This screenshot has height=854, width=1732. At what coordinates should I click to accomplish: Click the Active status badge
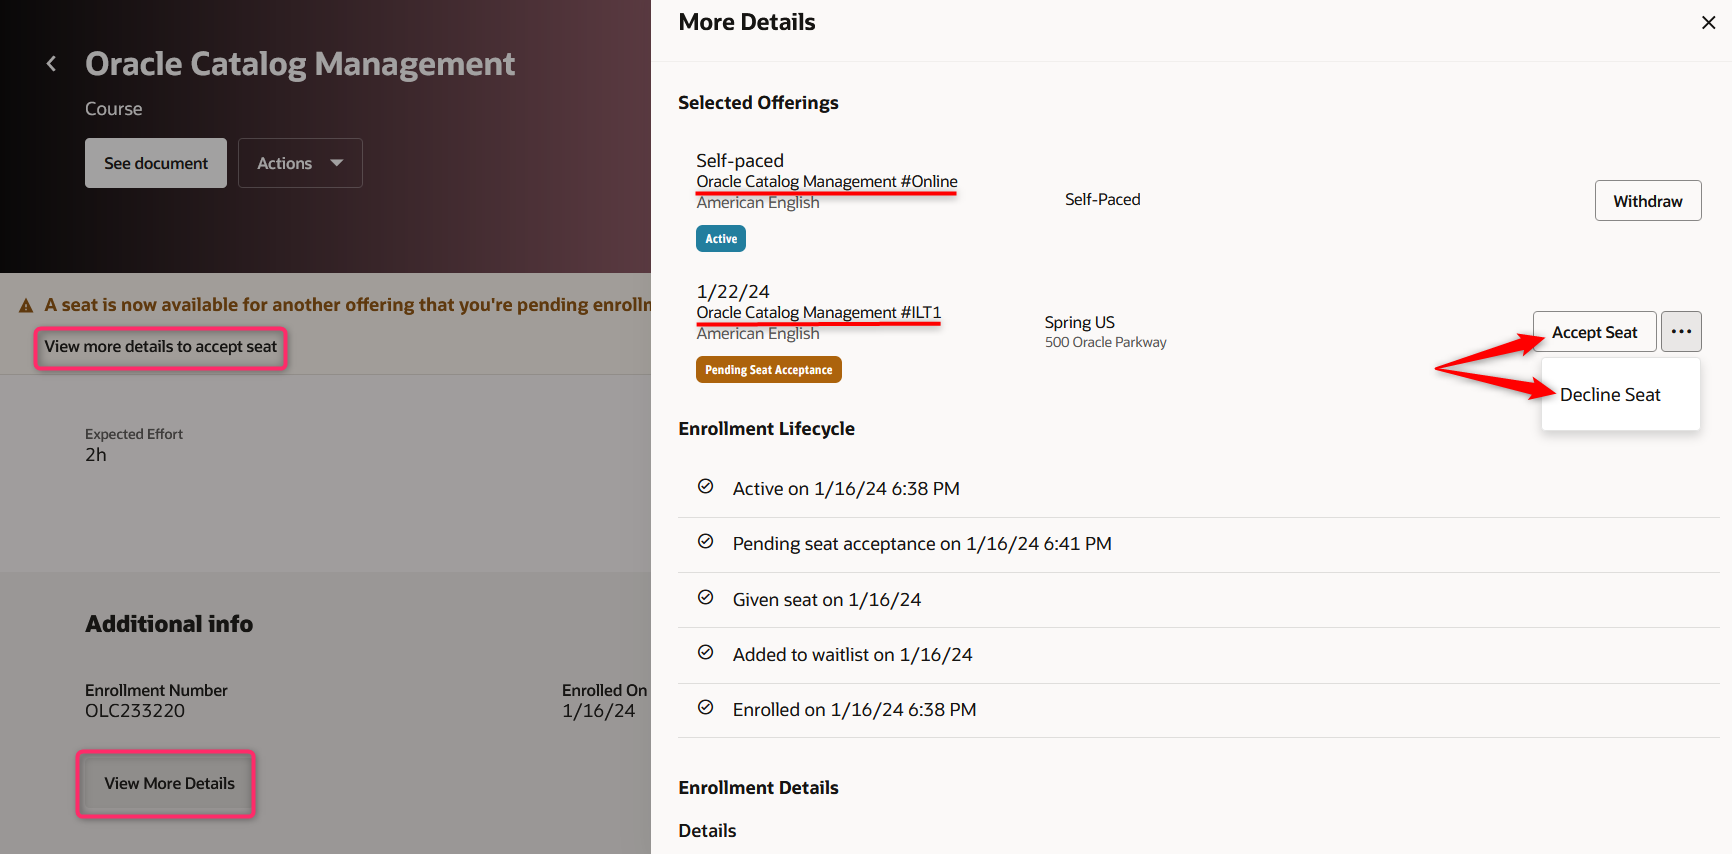pyautogui.click(x=721, y=239)
